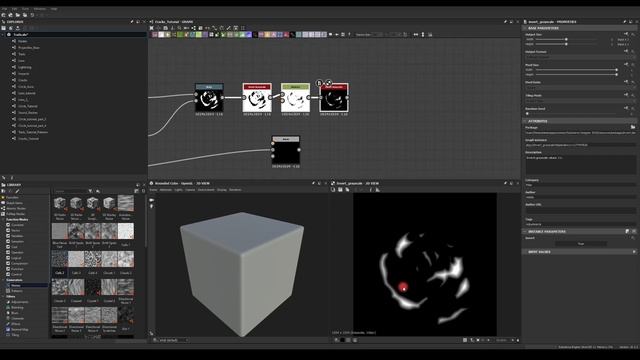
Task: Expand the Input Values section
Action: [634, 252]
